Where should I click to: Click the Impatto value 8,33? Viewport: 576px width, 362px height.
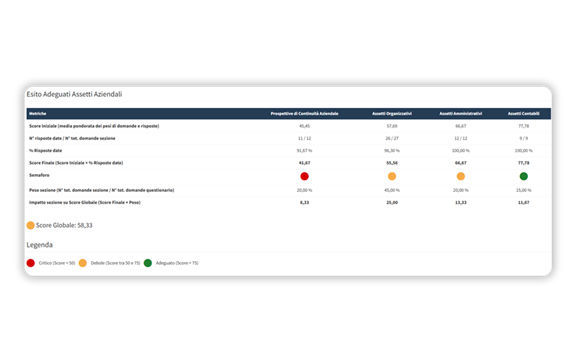[x=305, y=202]
